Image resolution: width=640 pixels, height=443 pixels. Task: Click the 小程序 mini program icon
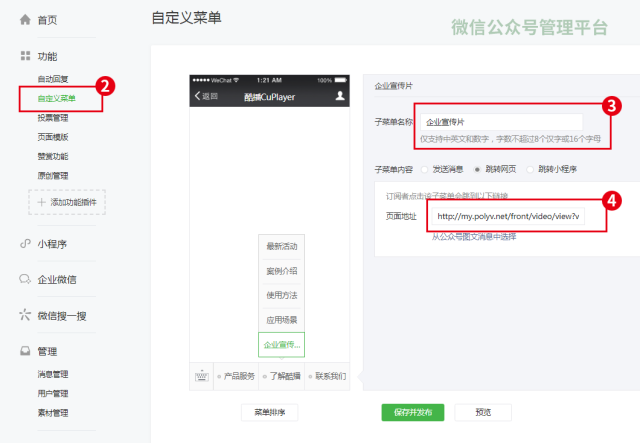25,243
